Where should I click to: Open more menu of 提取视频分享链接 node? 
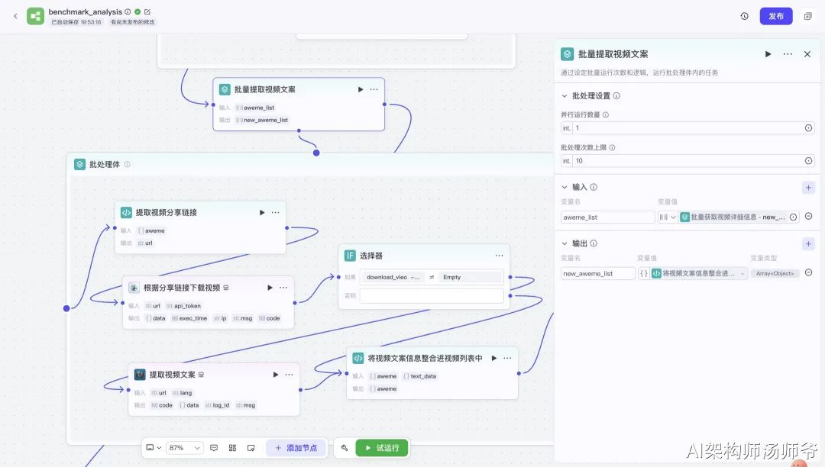[x=275, y=213]
